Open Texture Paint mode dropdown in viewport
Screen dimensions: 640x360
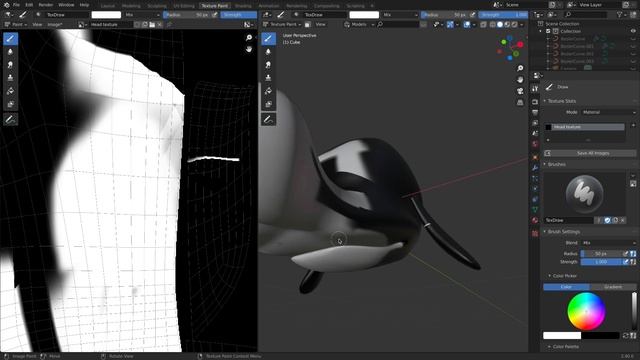pos(282,24)
